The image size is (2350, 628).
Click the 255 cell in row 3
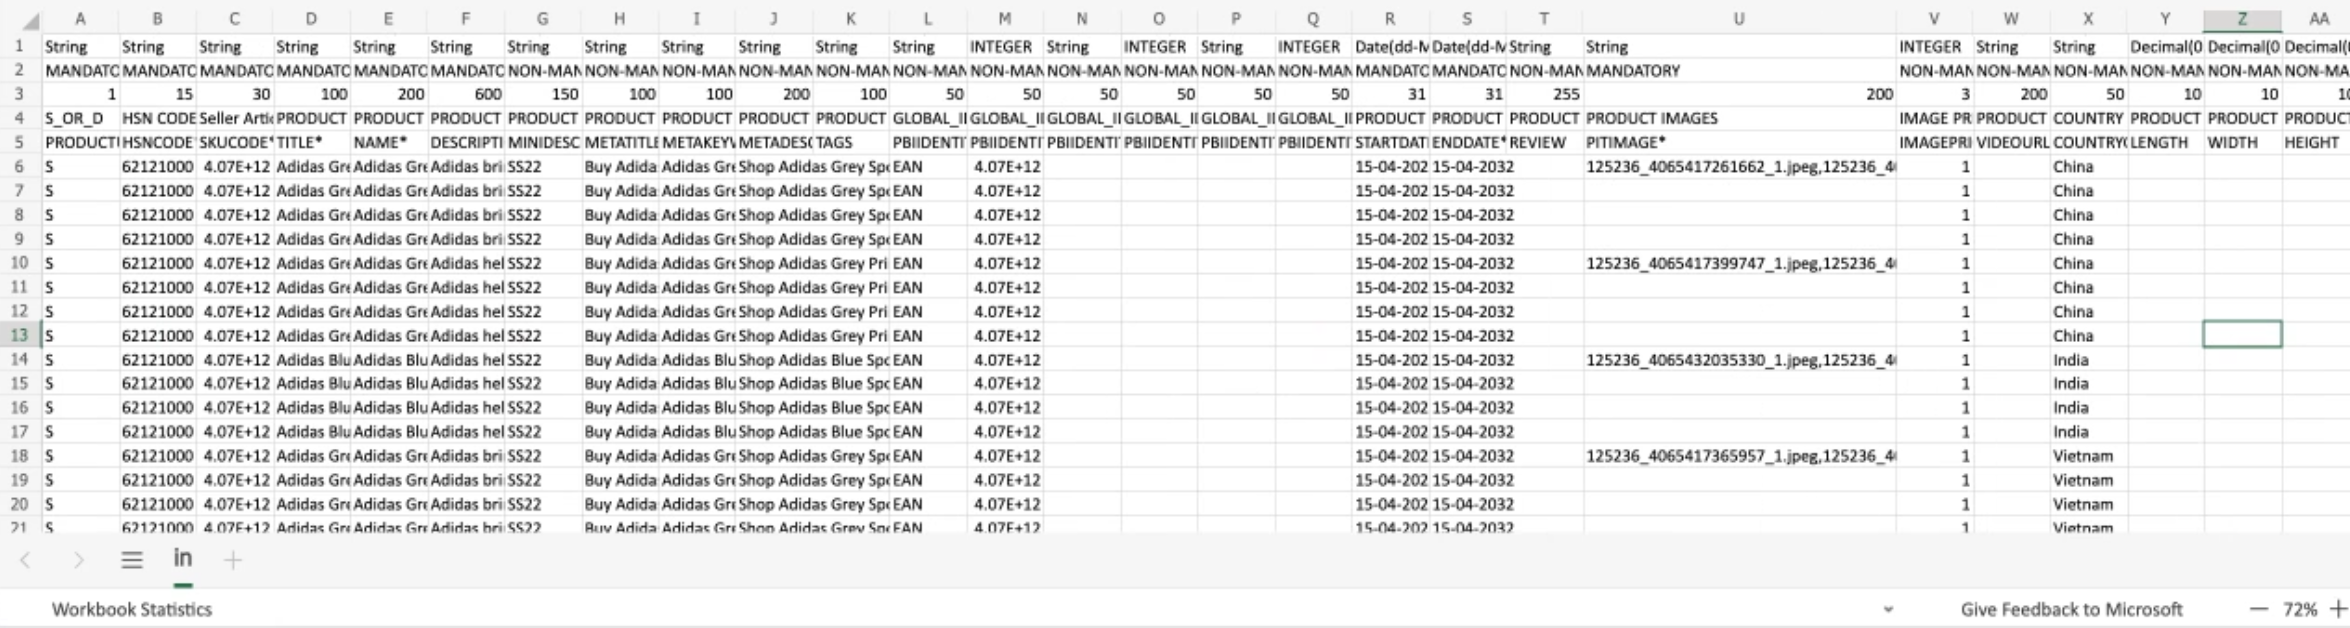click(x=1544, y=94)
